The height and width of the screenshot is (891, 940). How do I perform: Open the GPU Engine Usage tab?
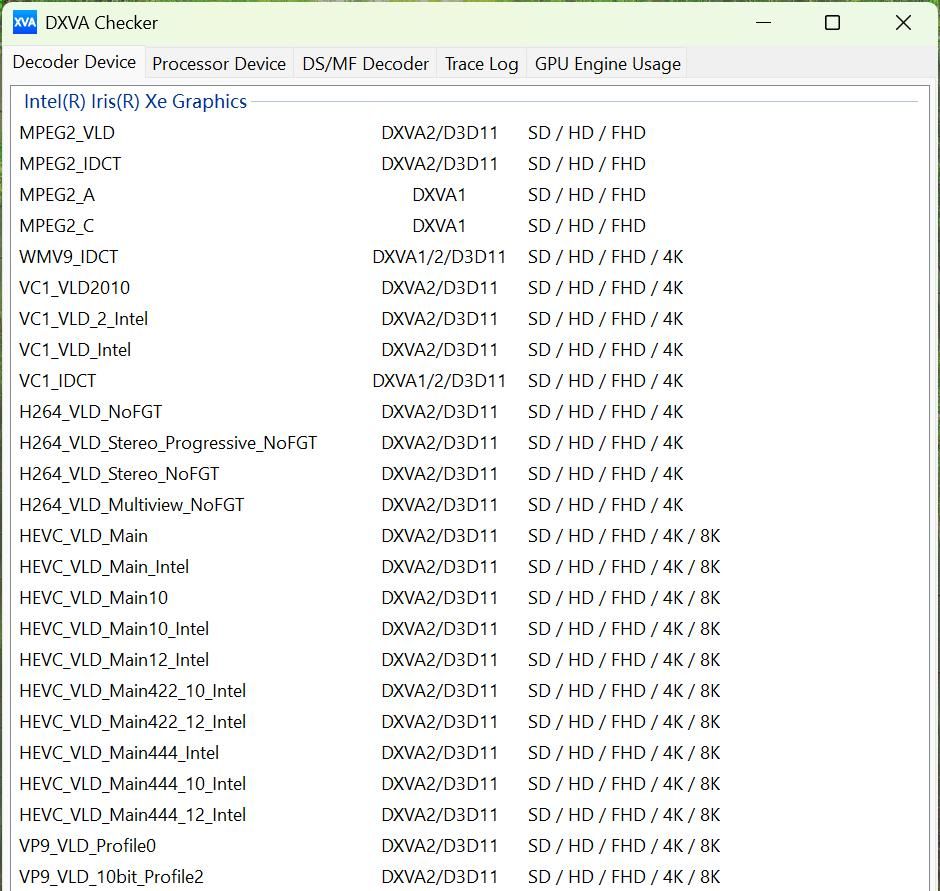pos(607,64)
